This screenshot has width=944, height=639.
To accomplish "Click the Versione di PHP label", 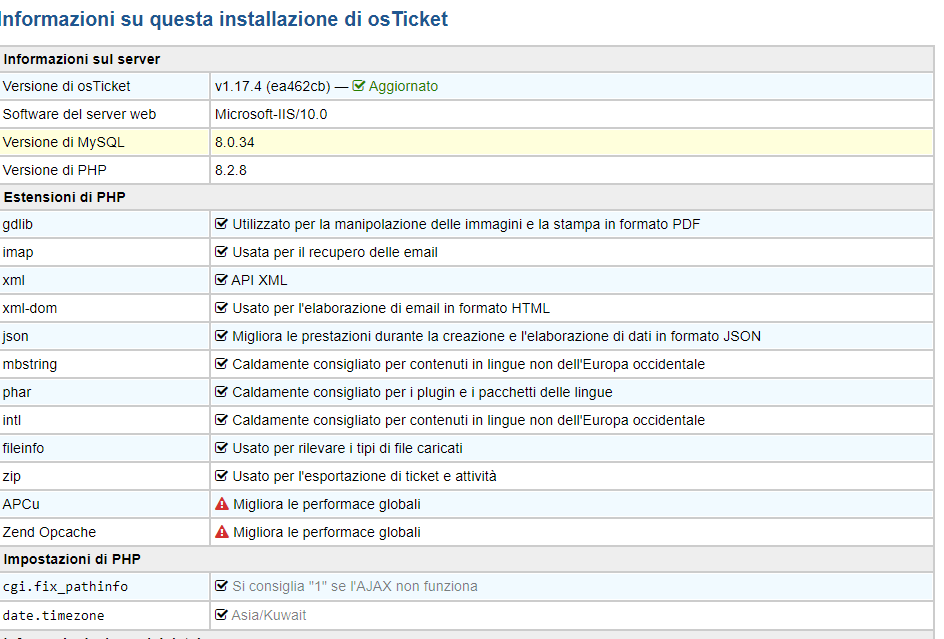I will [x=55, y=170].
